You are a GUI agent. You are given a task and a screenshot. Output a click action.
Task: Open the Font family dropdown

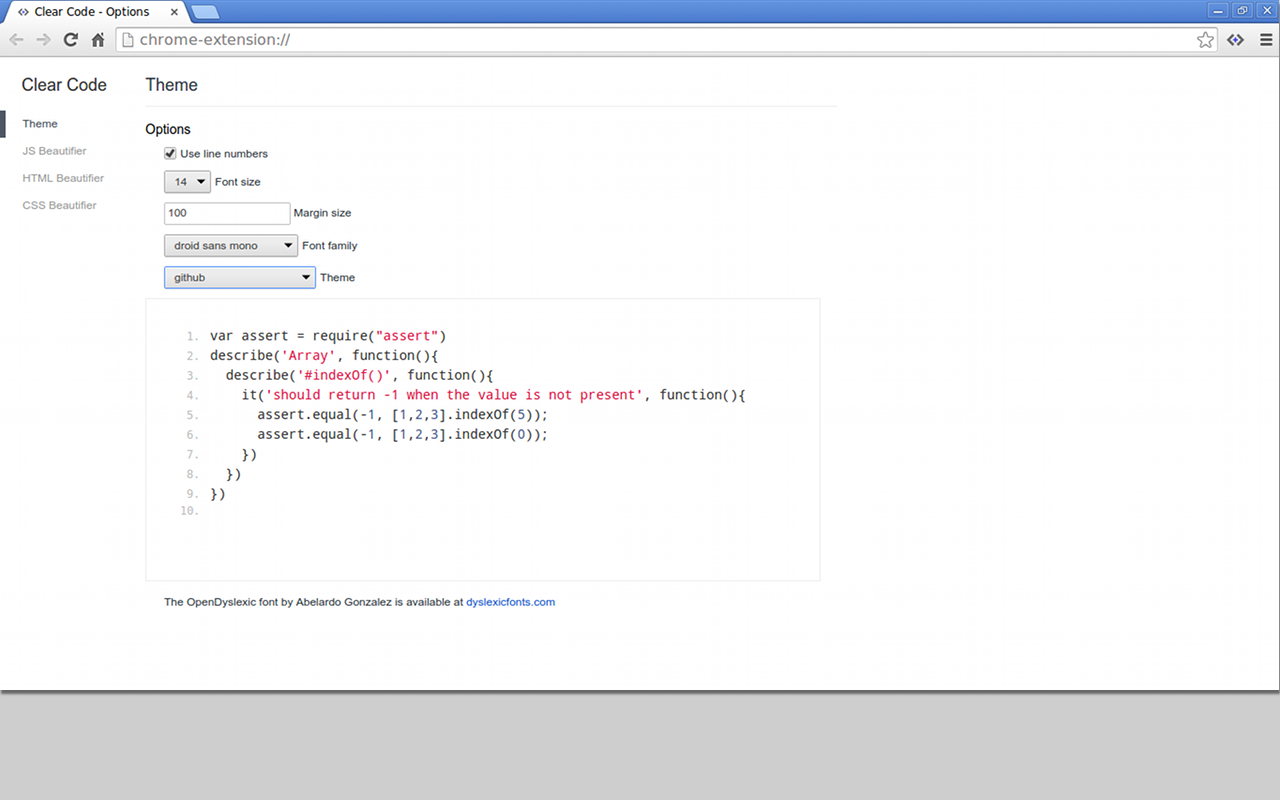tap(231, 245)
